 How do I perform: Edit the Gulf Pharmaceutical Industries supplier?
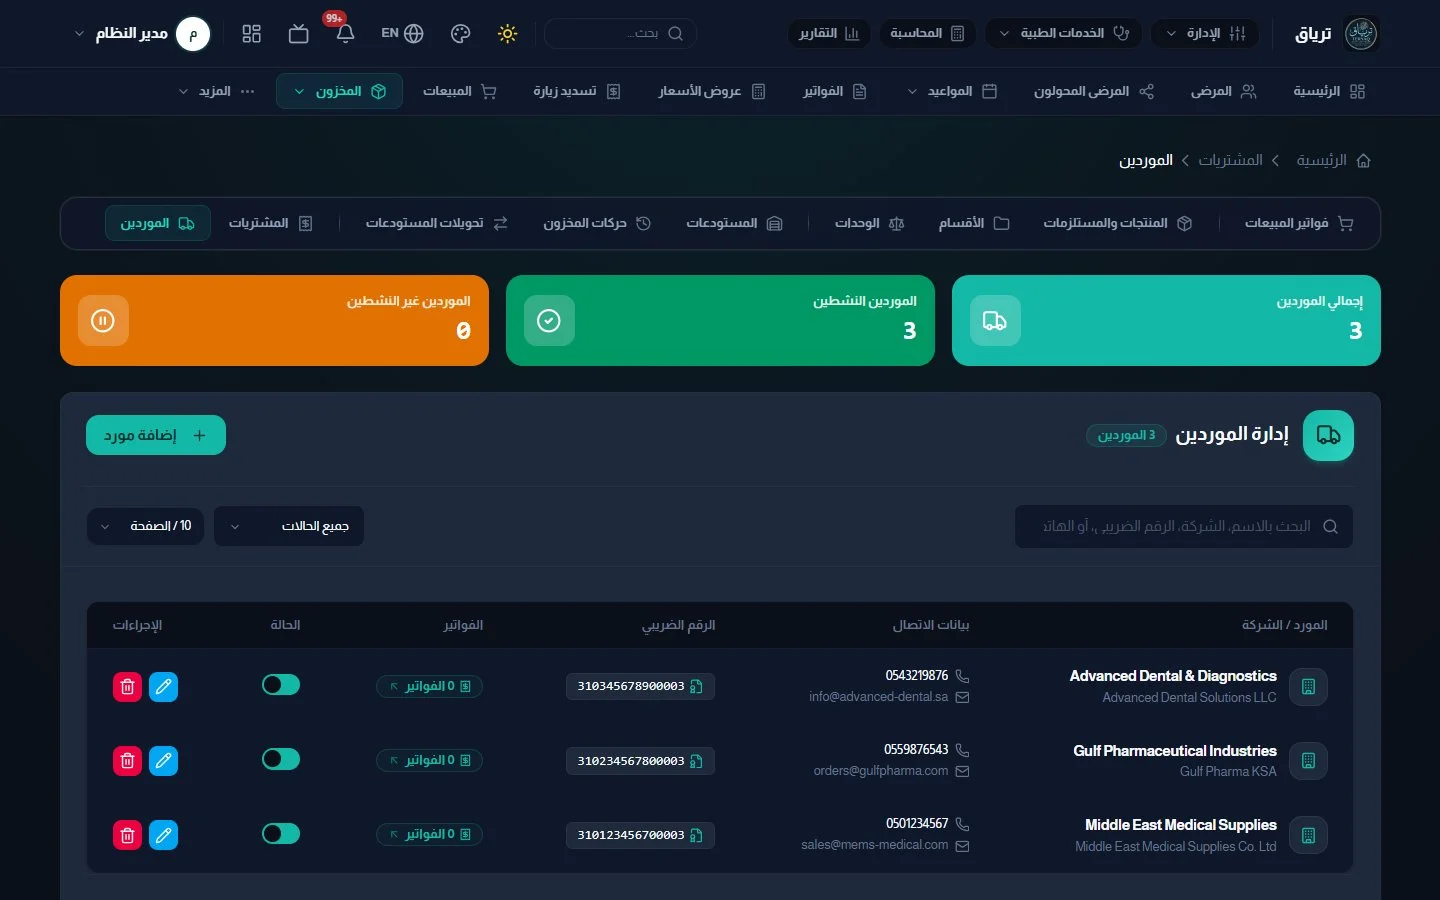pos(163,761)
